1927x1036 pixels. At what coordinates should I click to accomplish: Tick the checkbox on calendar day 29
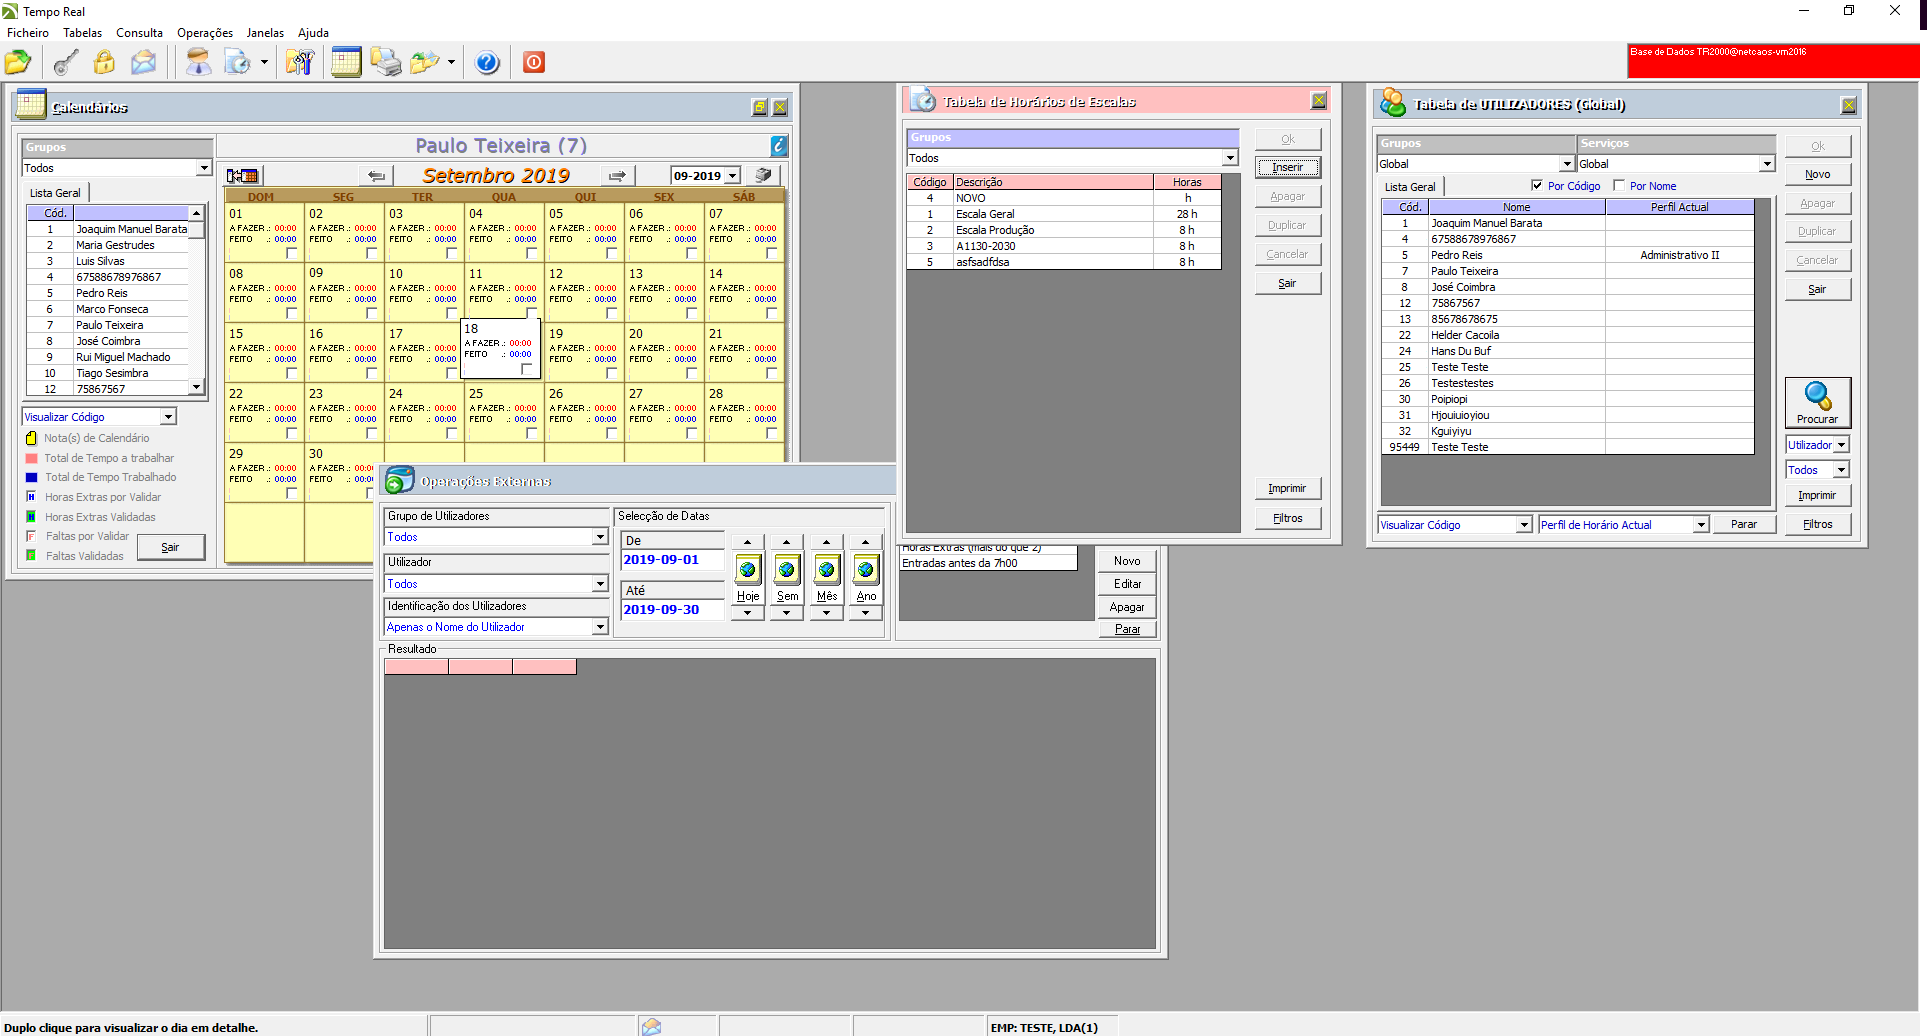click(292, 493)
